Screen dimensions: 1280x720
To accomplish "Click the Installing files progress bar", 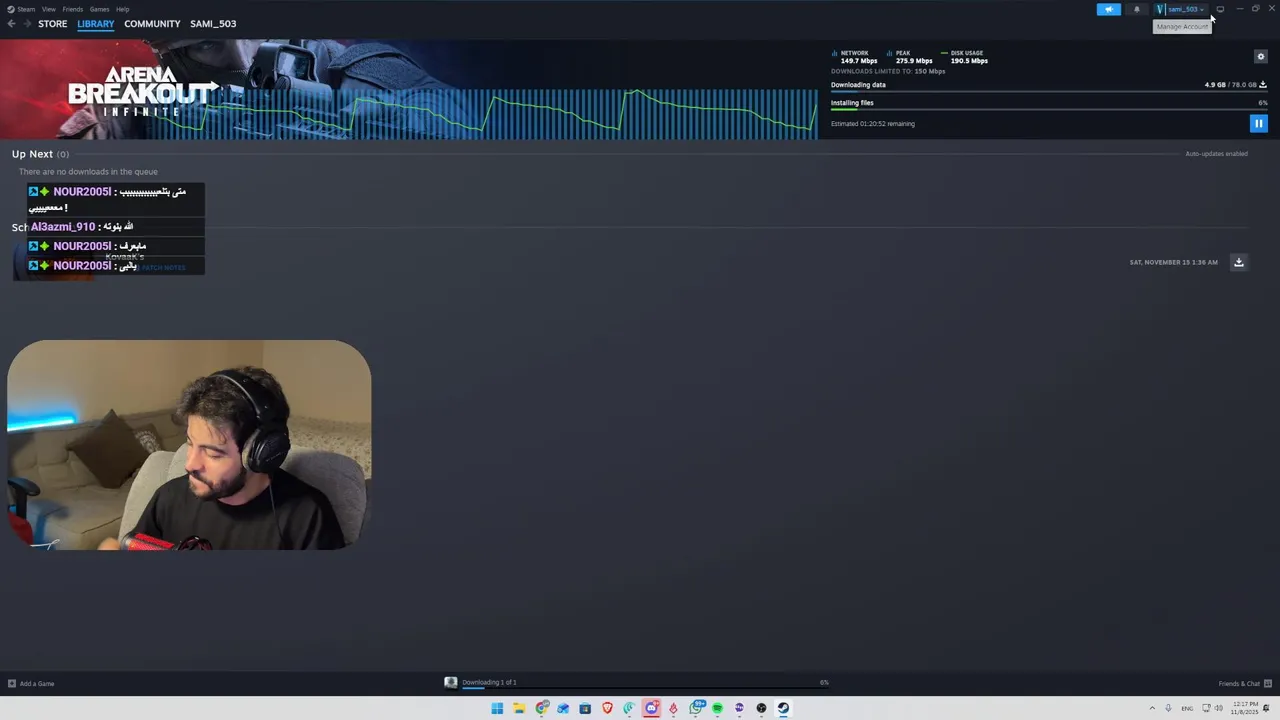I will [x=1049, y=110].
